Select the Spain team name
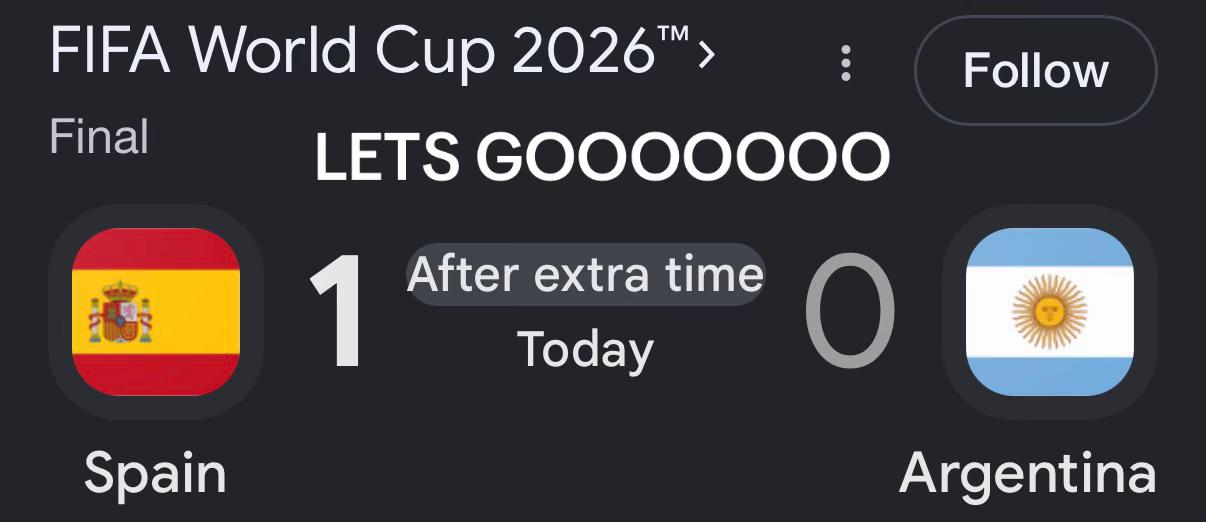Screen dimensions: 1206x522 point(155,473)
